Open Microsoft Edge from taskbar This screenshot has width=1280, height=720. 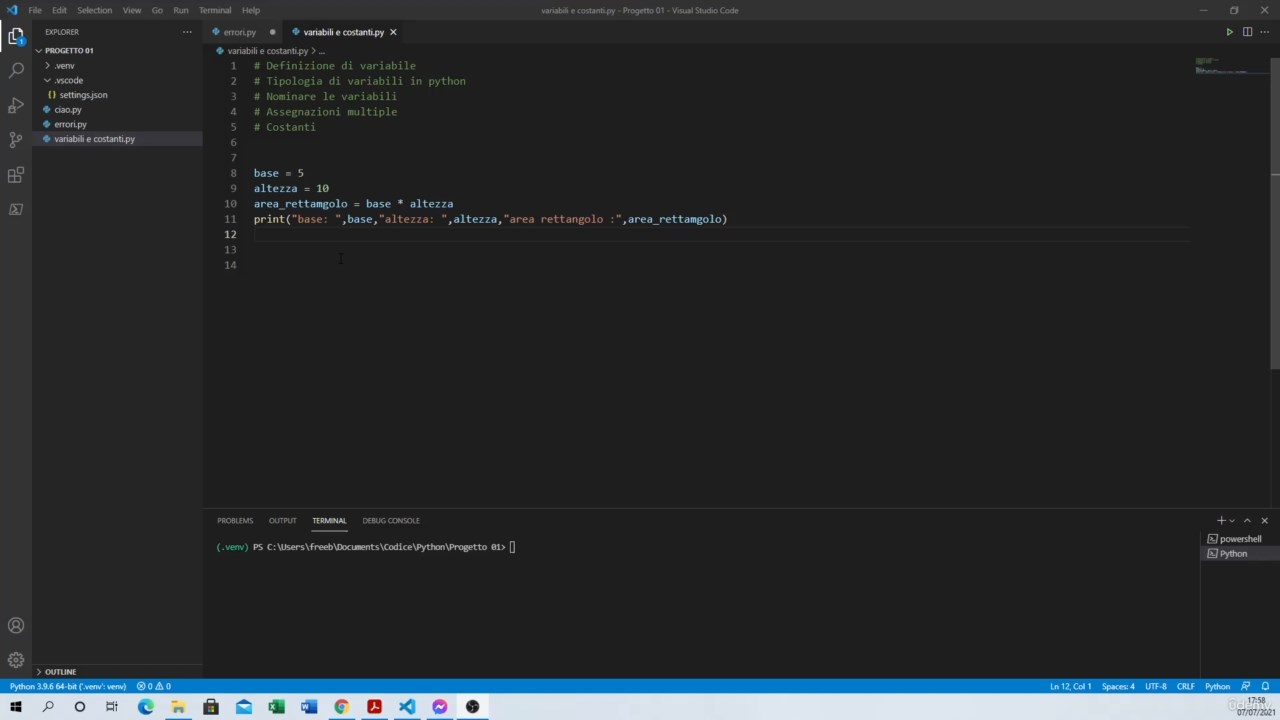[x=146, y=707]
